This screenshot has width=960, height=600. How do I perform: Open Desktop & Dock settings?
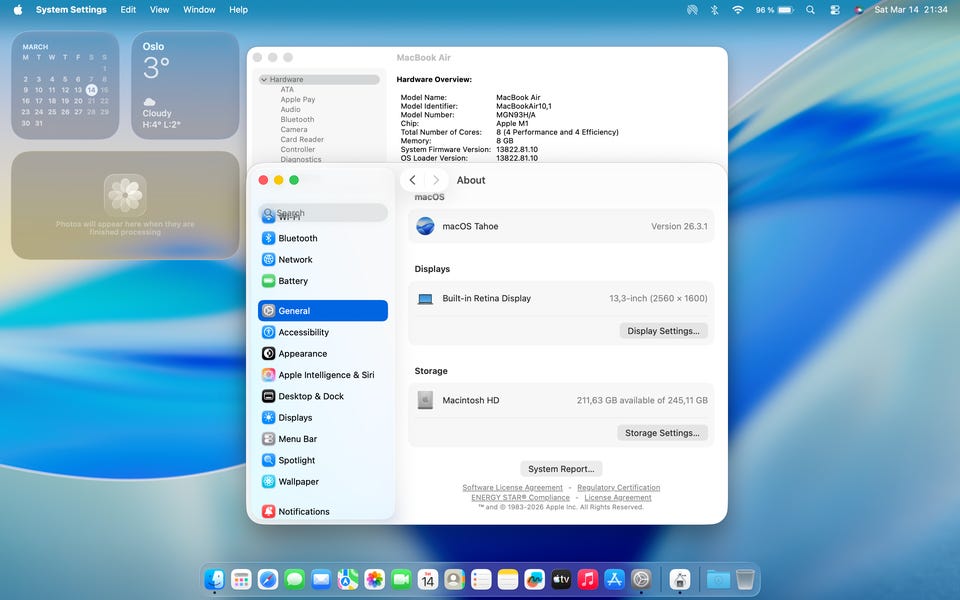point(310,396)
